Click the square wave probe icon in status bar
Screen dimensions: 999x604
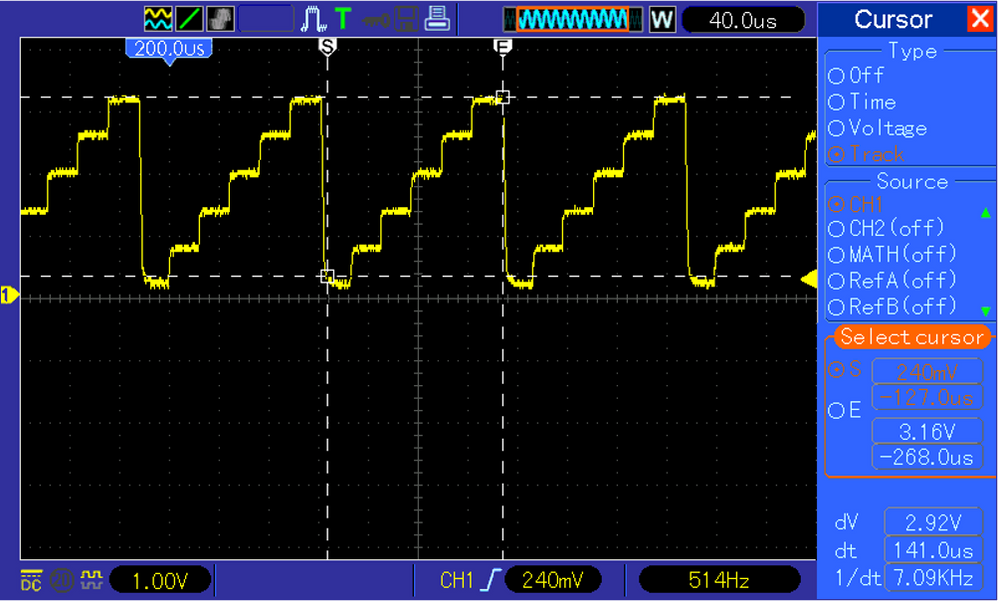coord(92,579)
